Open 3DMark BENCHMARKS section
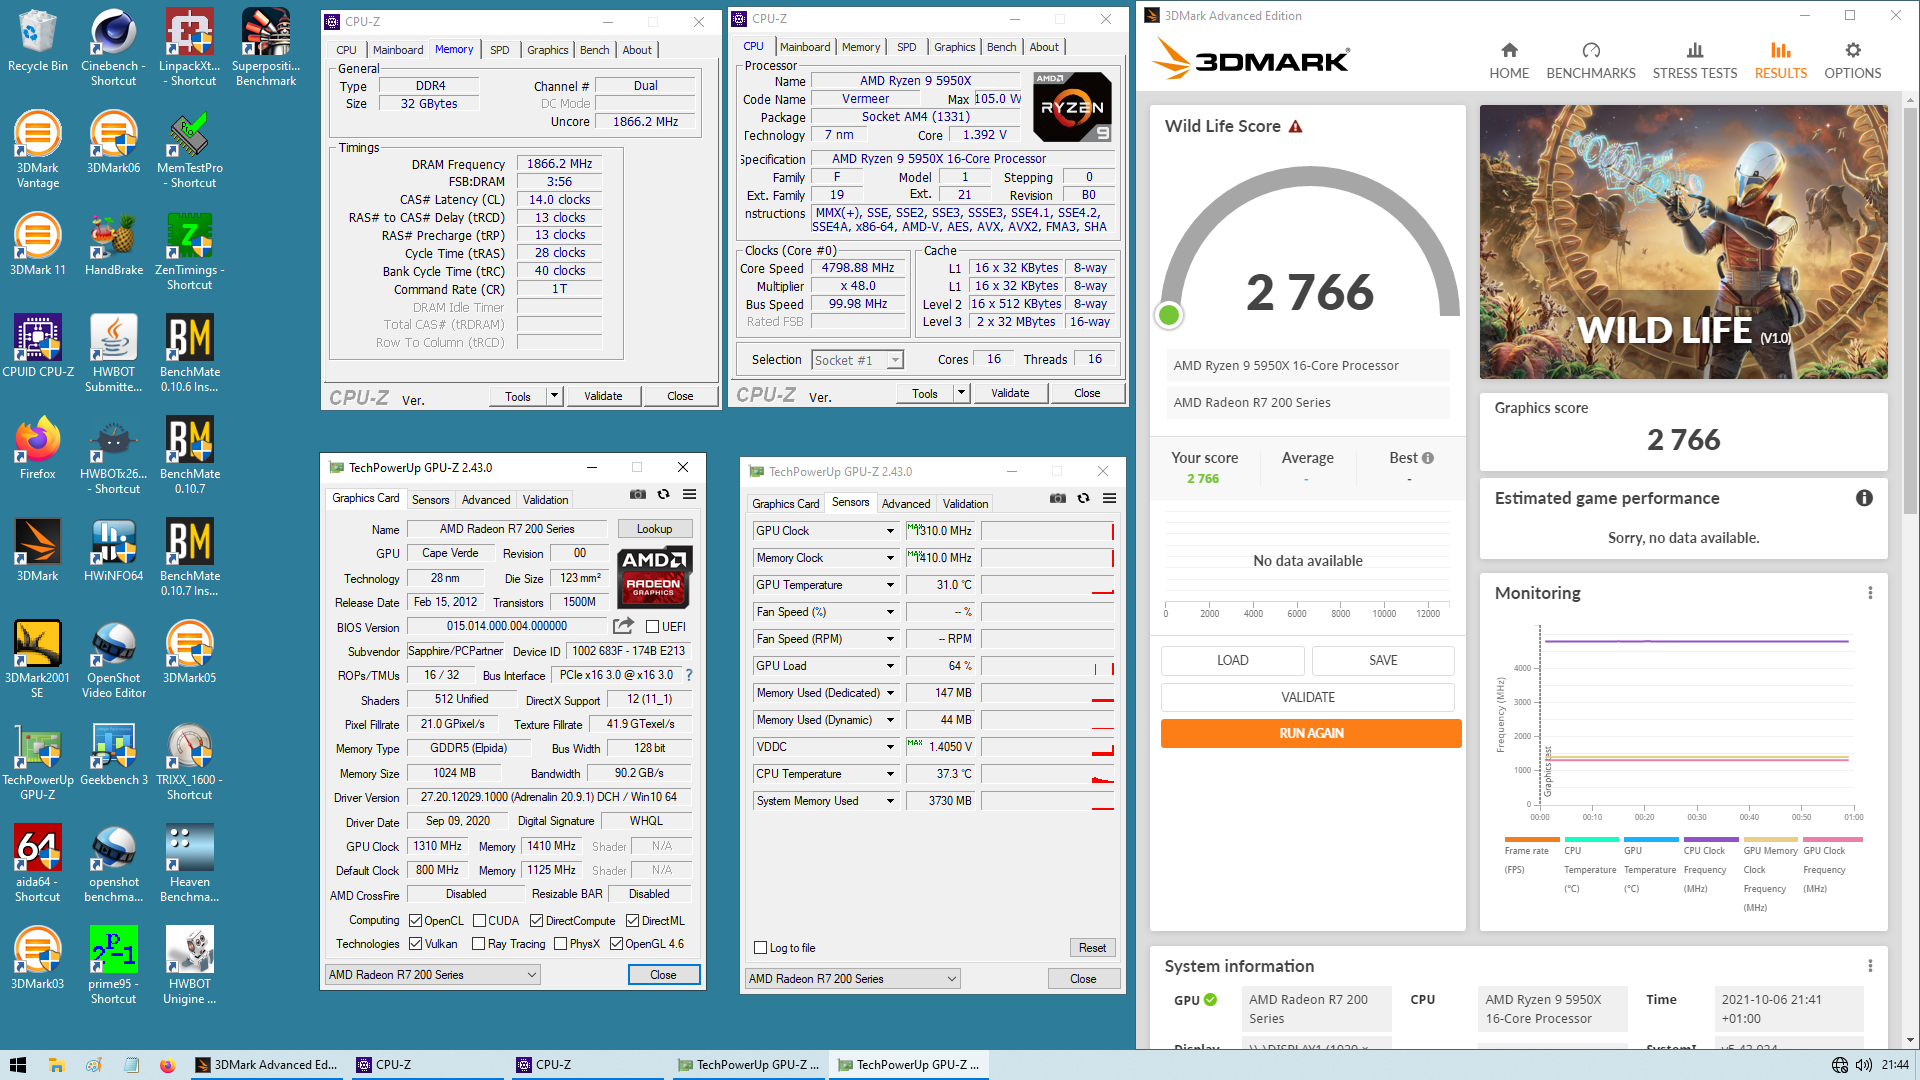This screenshot has width=1920, height=1080. pos(1591,61)
